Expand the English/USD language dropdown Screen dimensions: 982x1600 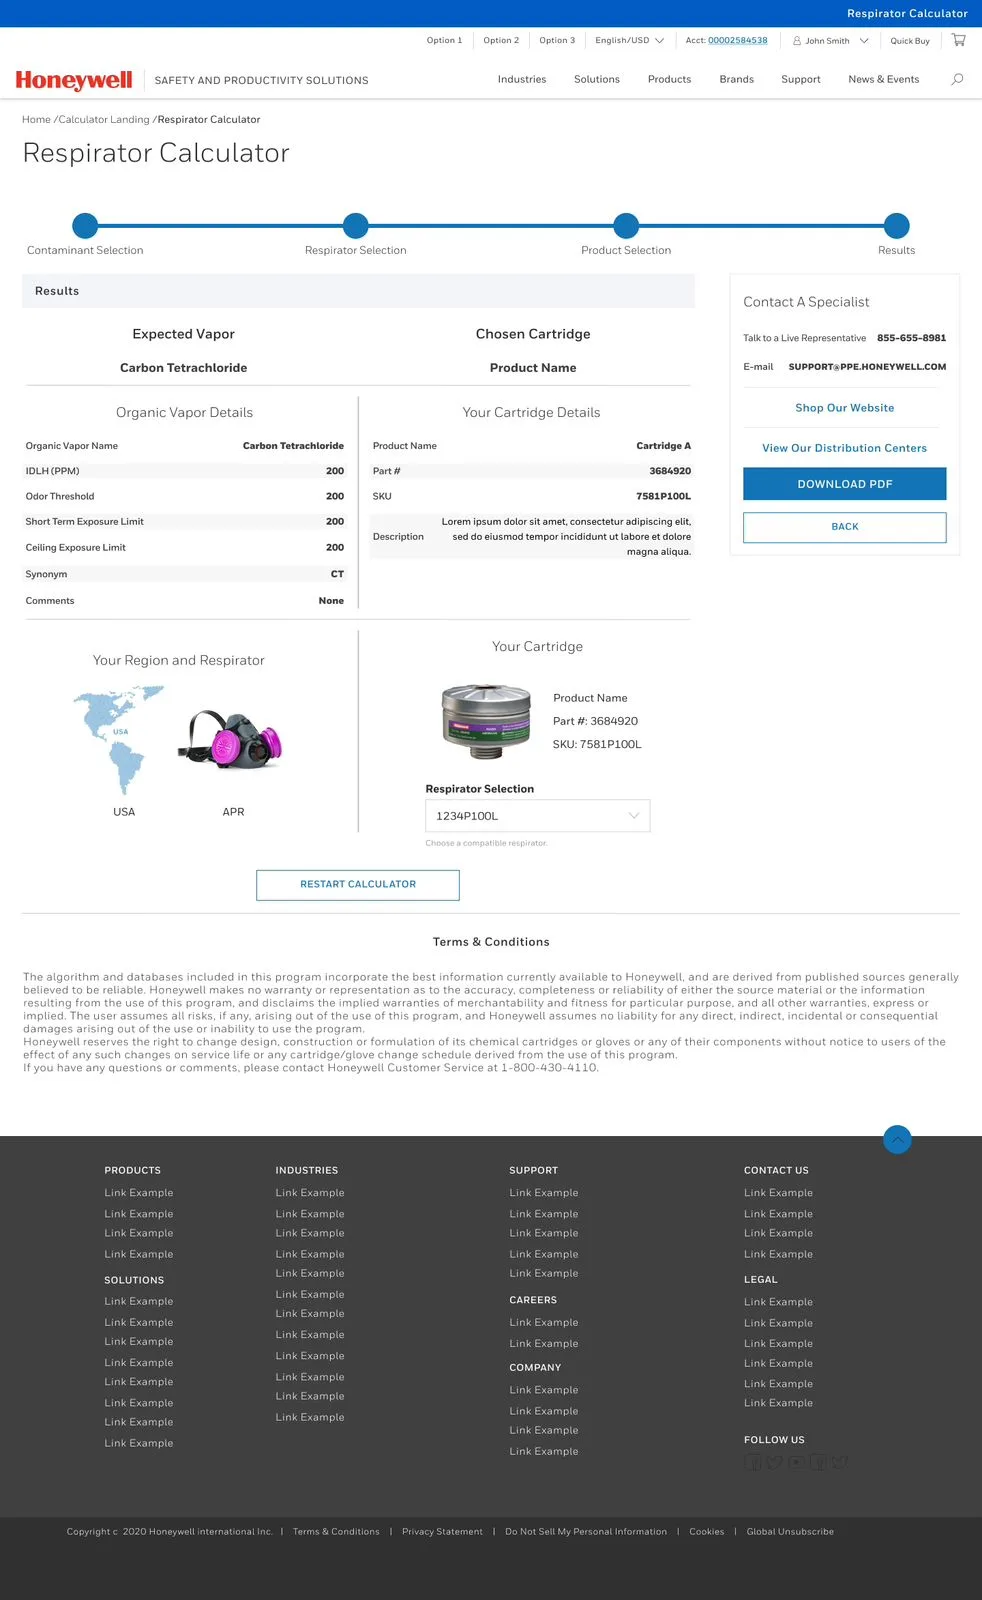[x=629, y=41]
